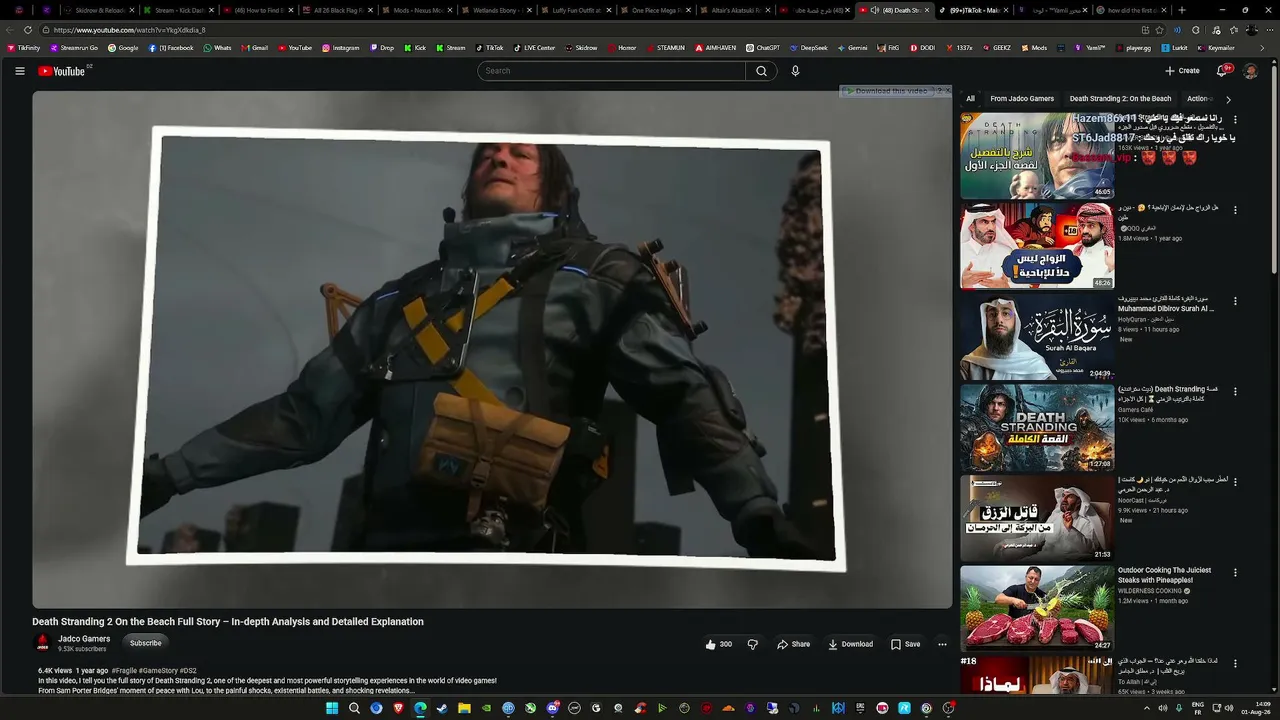Image resolution: width=1280 pixels, height=720 pixels.
Task: Open the #Fragile hashtag link
Action: [x=125, y=671]
